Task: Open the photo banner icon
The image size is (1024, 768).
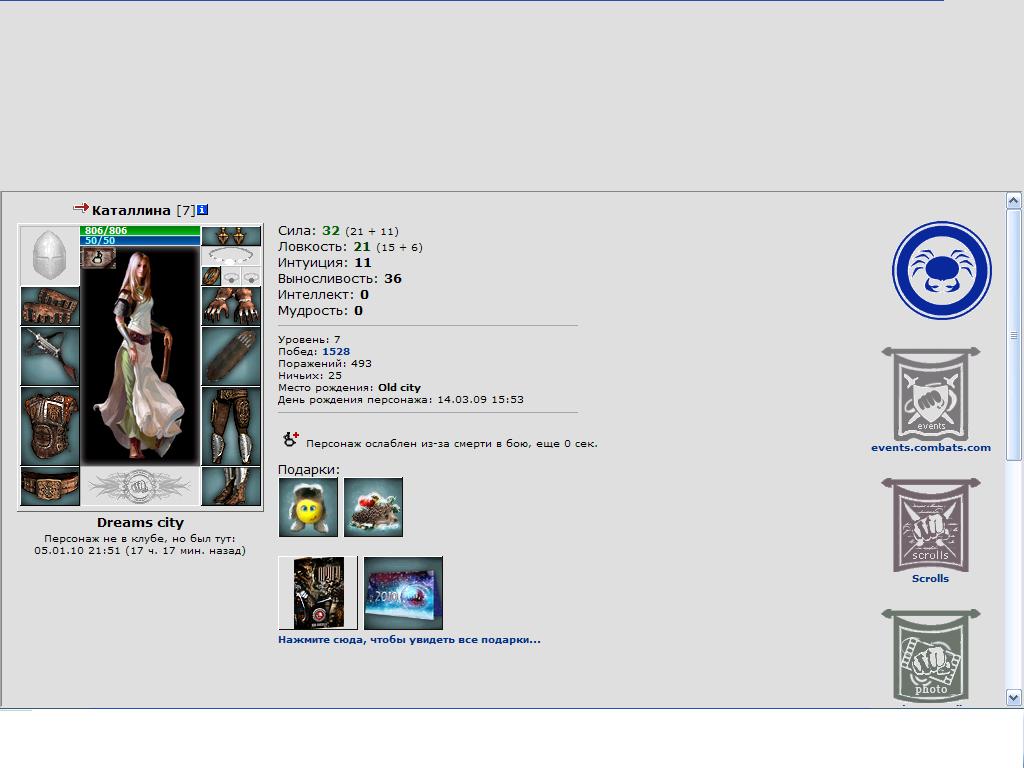Action: tap(931, 656)
